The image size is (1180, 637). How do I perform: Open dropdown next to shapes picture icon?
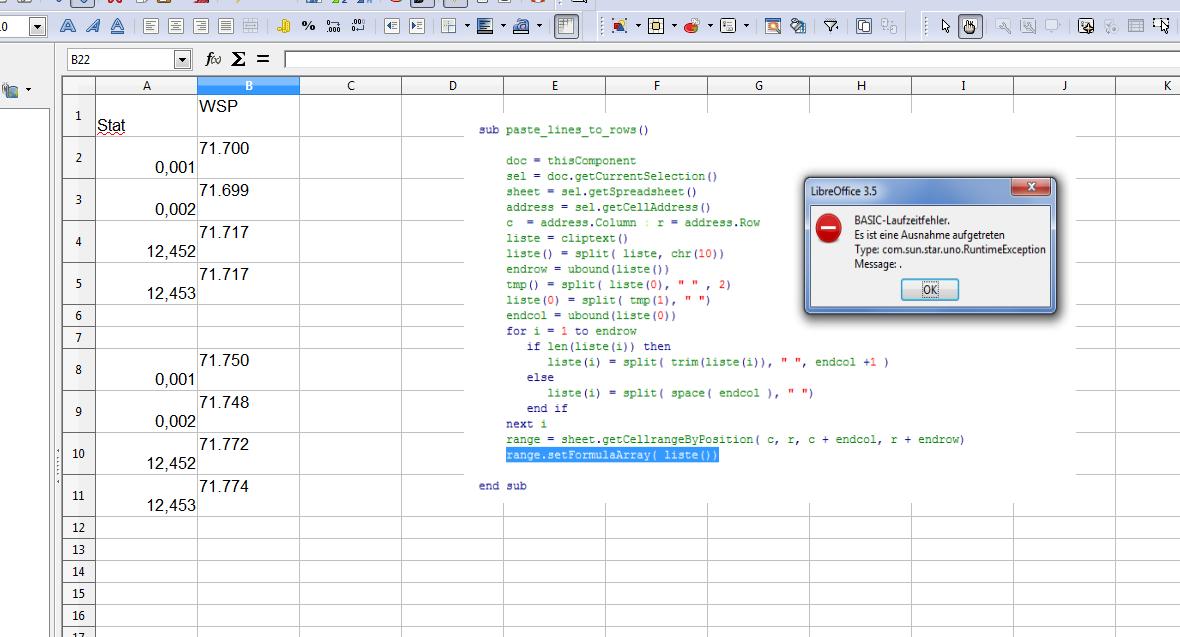click(x=638, y=26)
